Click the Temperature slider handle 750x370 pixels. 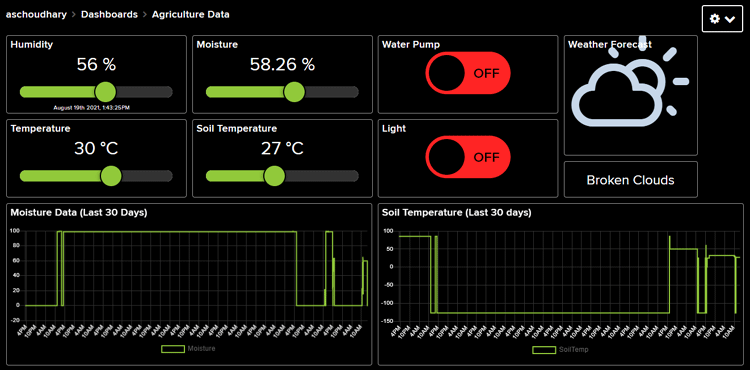point(111,176)
